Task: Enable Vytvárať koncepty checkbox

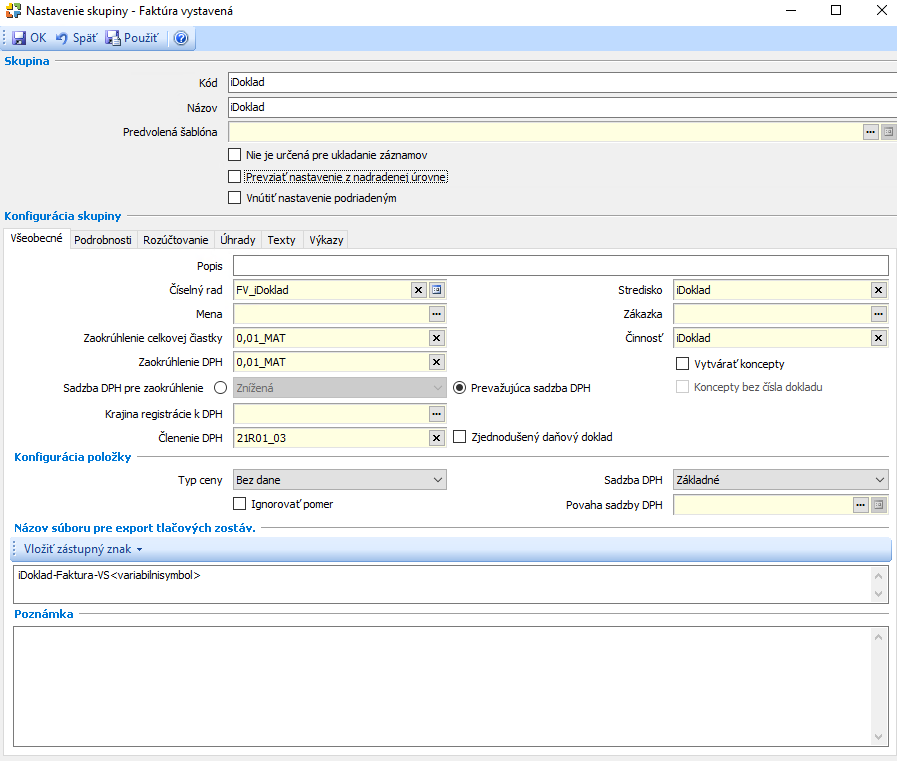Action: (x=683, y=364)
